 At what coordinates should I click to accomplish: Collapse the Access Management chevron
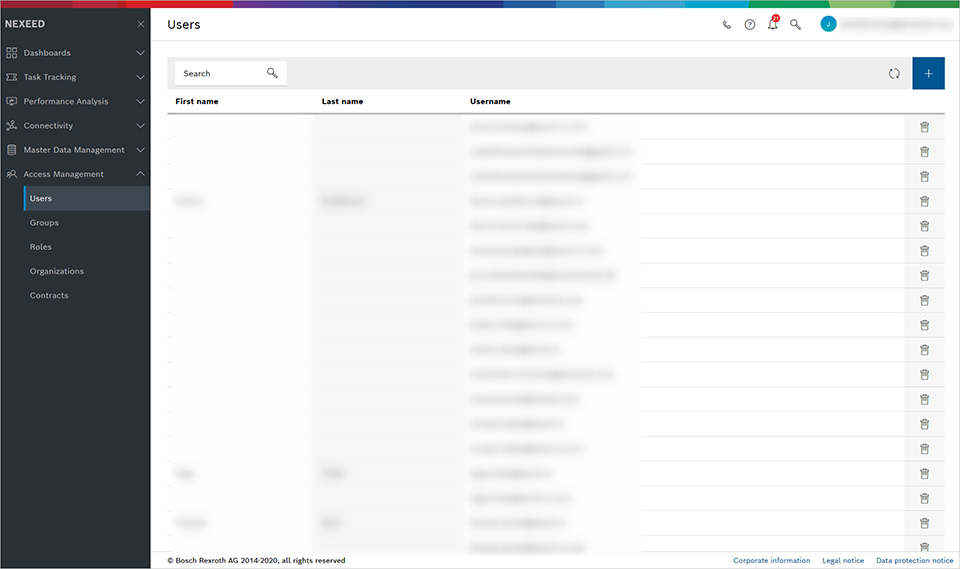140,174
